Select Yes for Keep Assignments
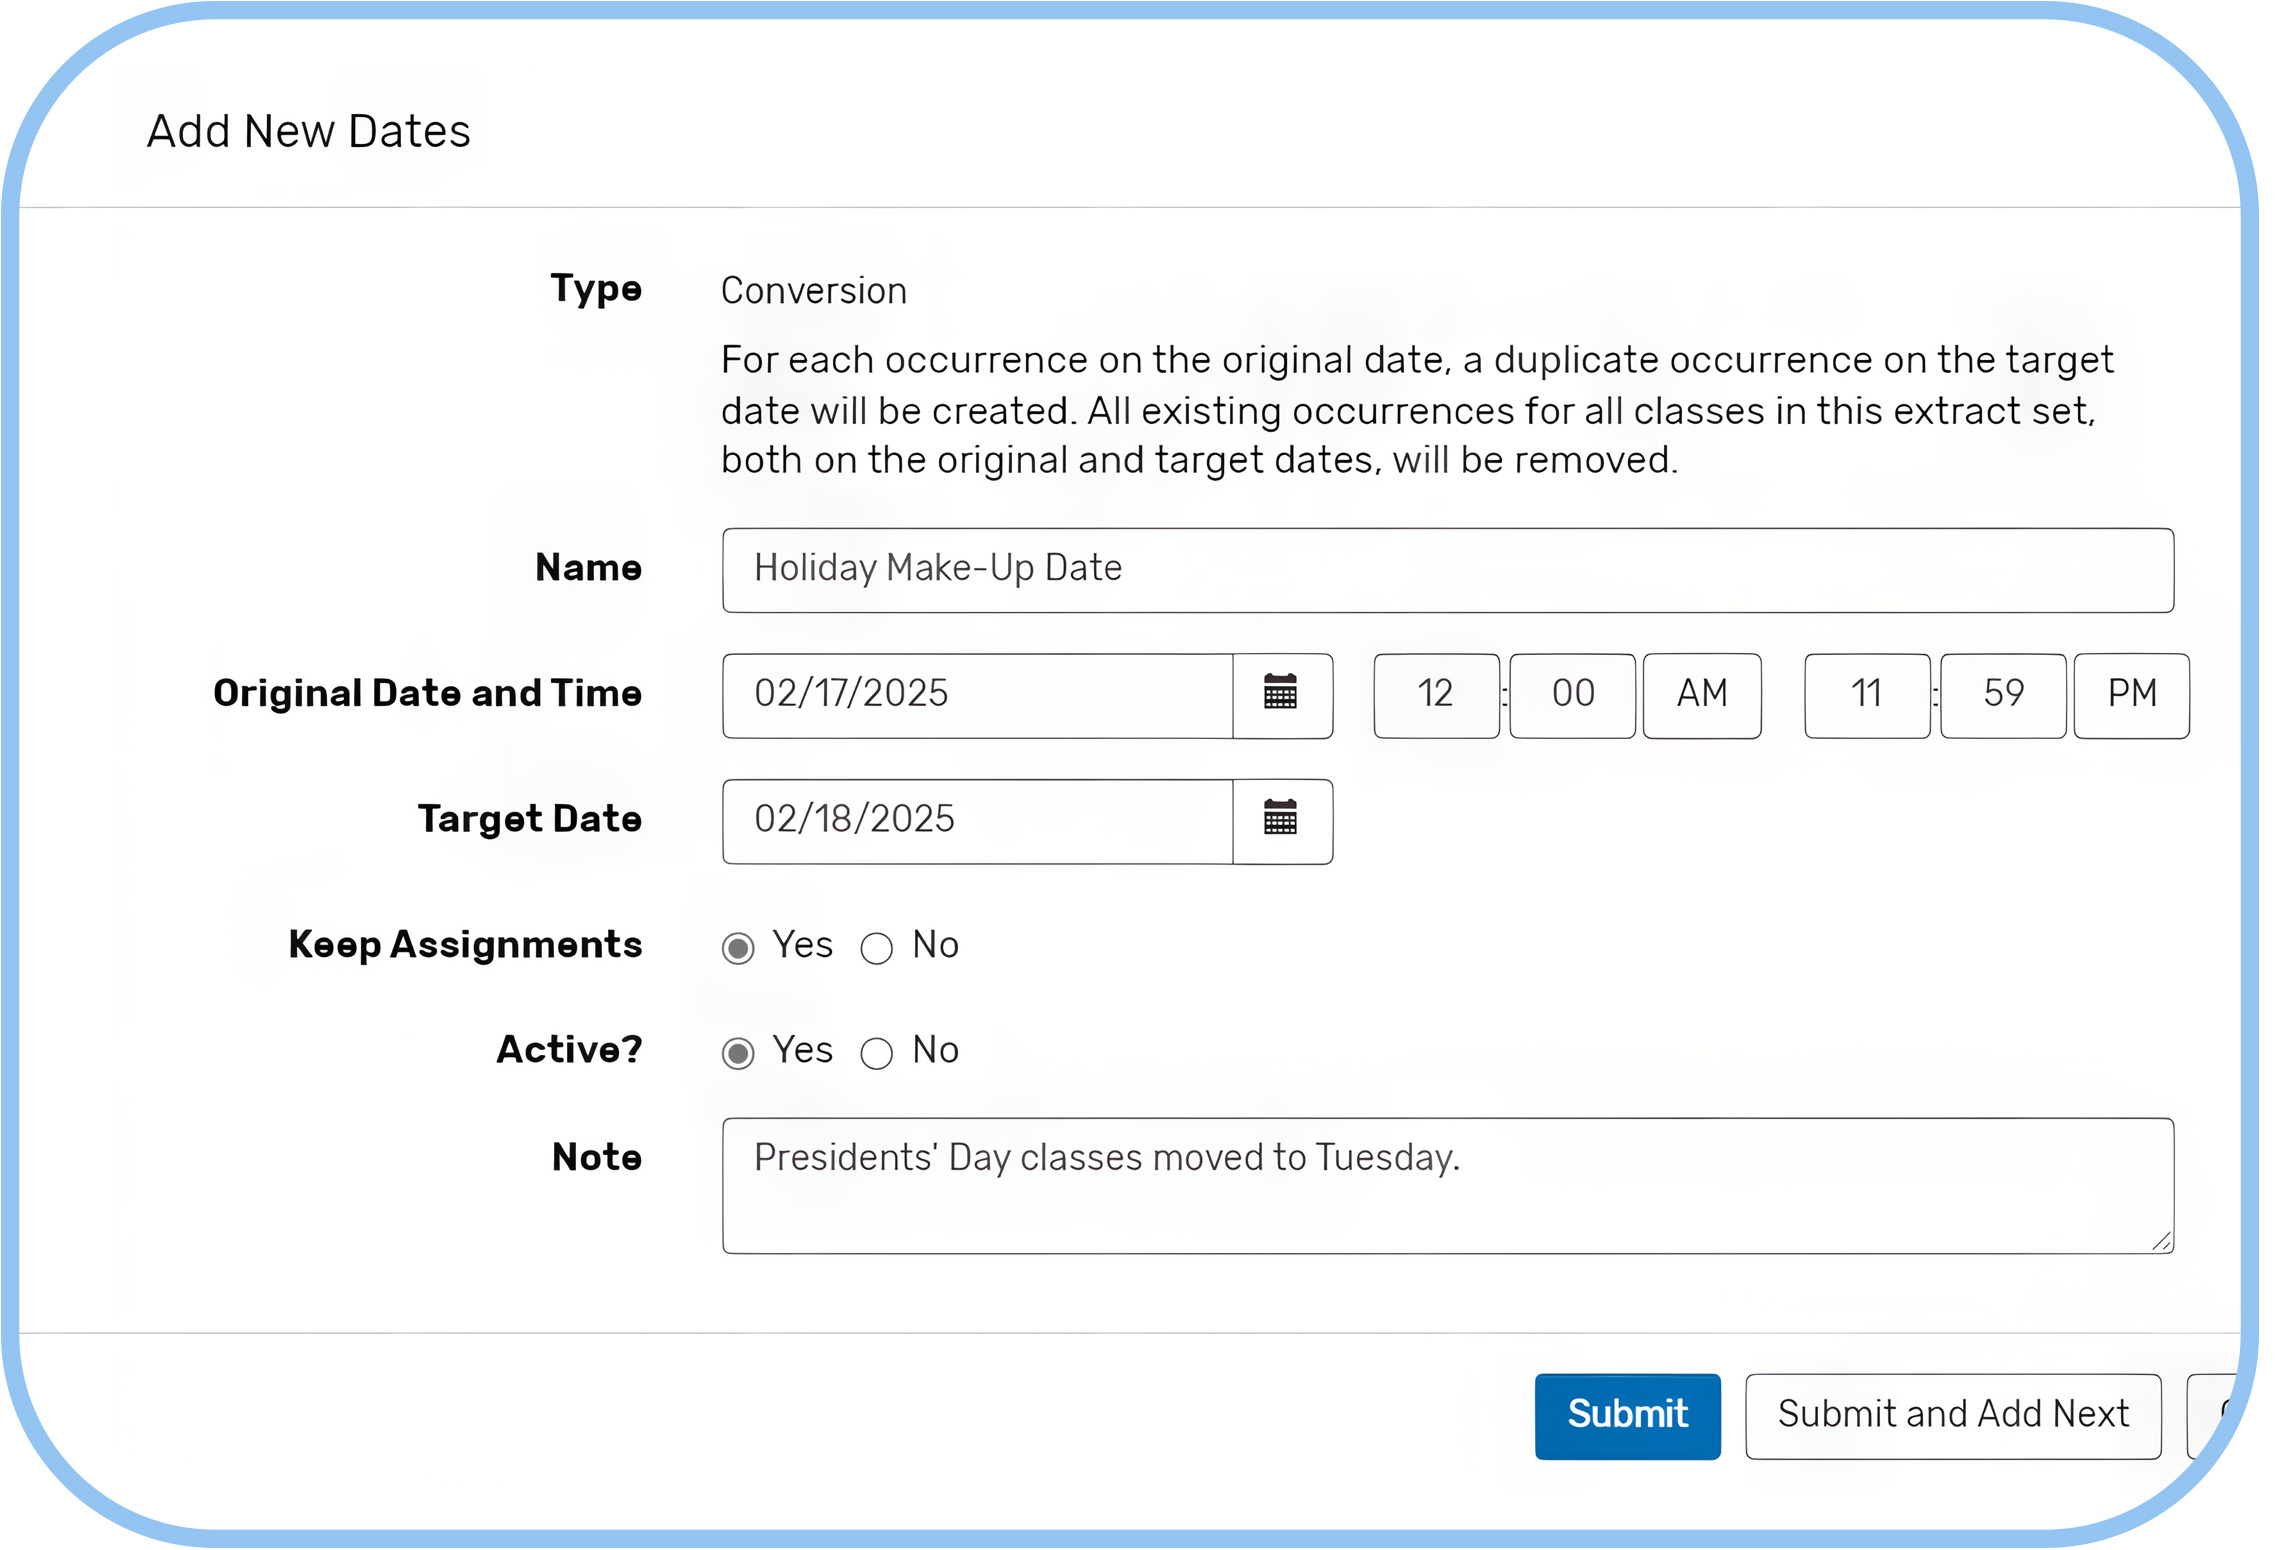 tap(738, 948)
